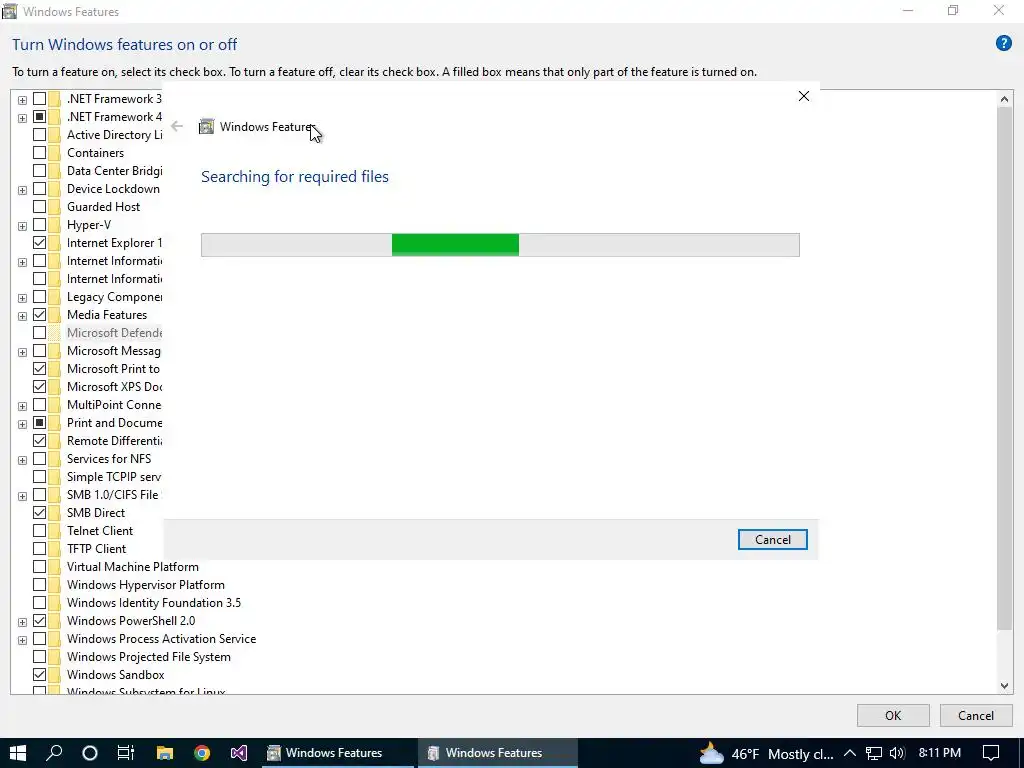Open the Start menu
This screenshot has width=1024, height=768.
click(x=18, y=753)
